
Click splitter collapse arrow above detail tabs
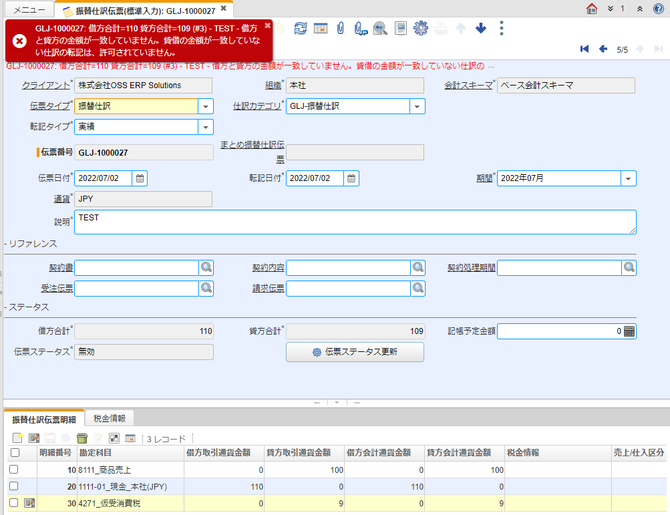pyautogui.click(x=337, y=403)
